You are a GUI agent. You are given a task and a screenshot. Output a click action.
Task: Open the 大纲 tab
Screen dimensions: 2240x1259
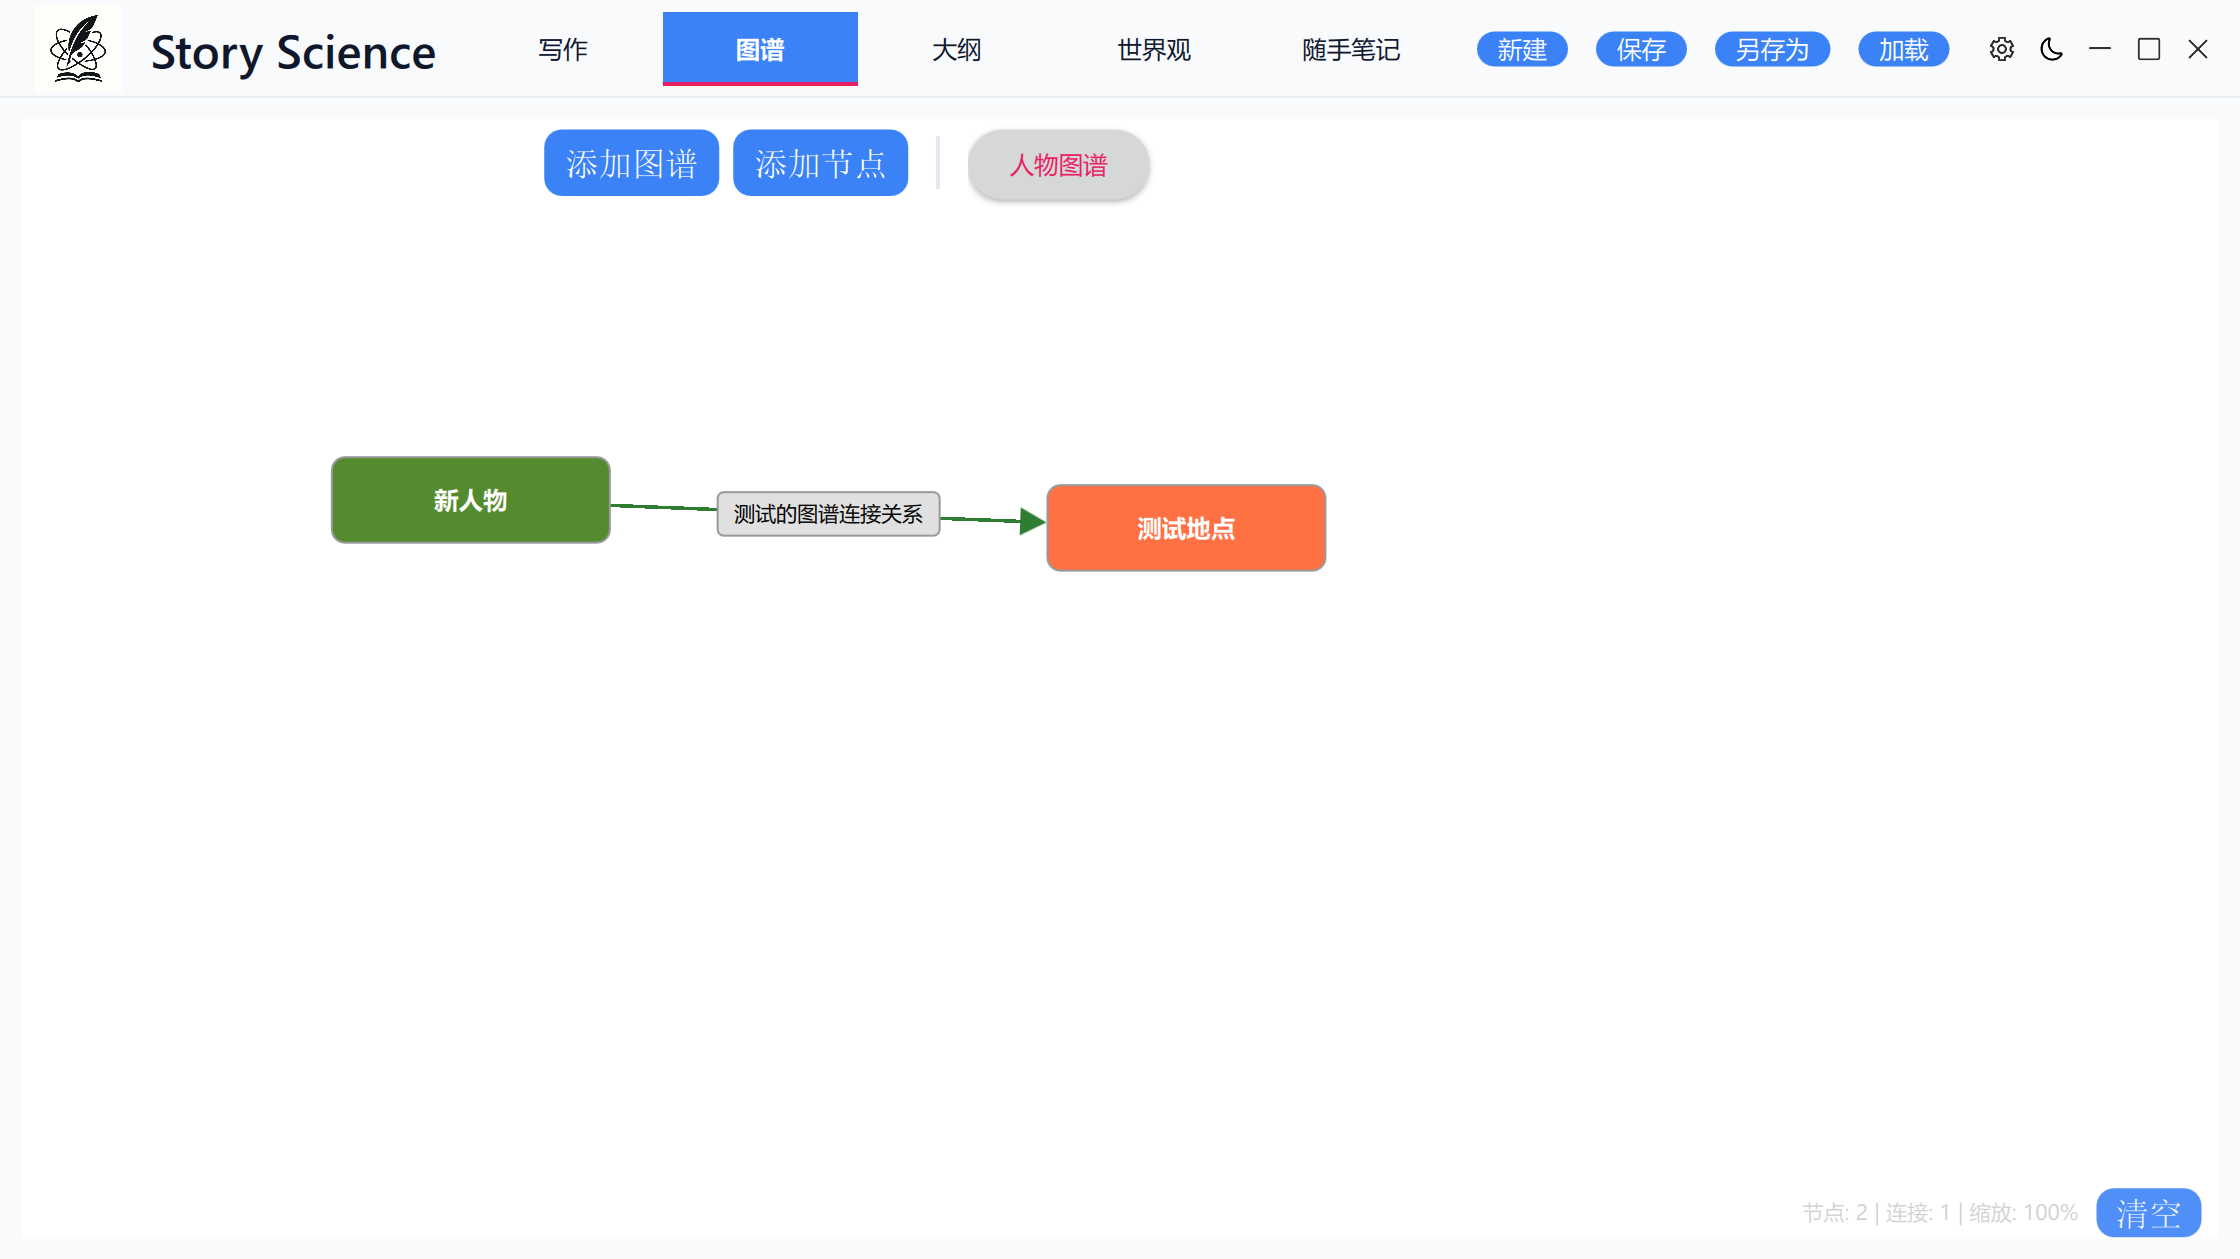(x=957, y=49)
